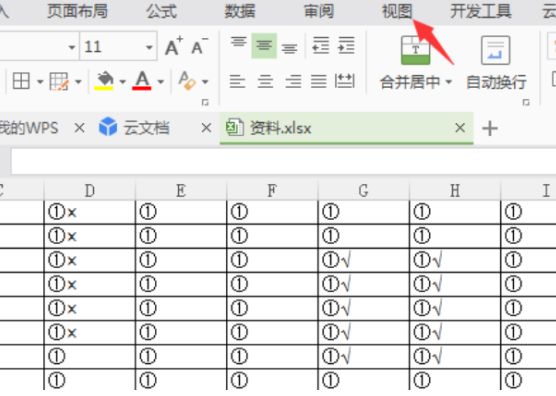Select column H header
The width and height of the screenshot is (556, 396).
[455, 191]
